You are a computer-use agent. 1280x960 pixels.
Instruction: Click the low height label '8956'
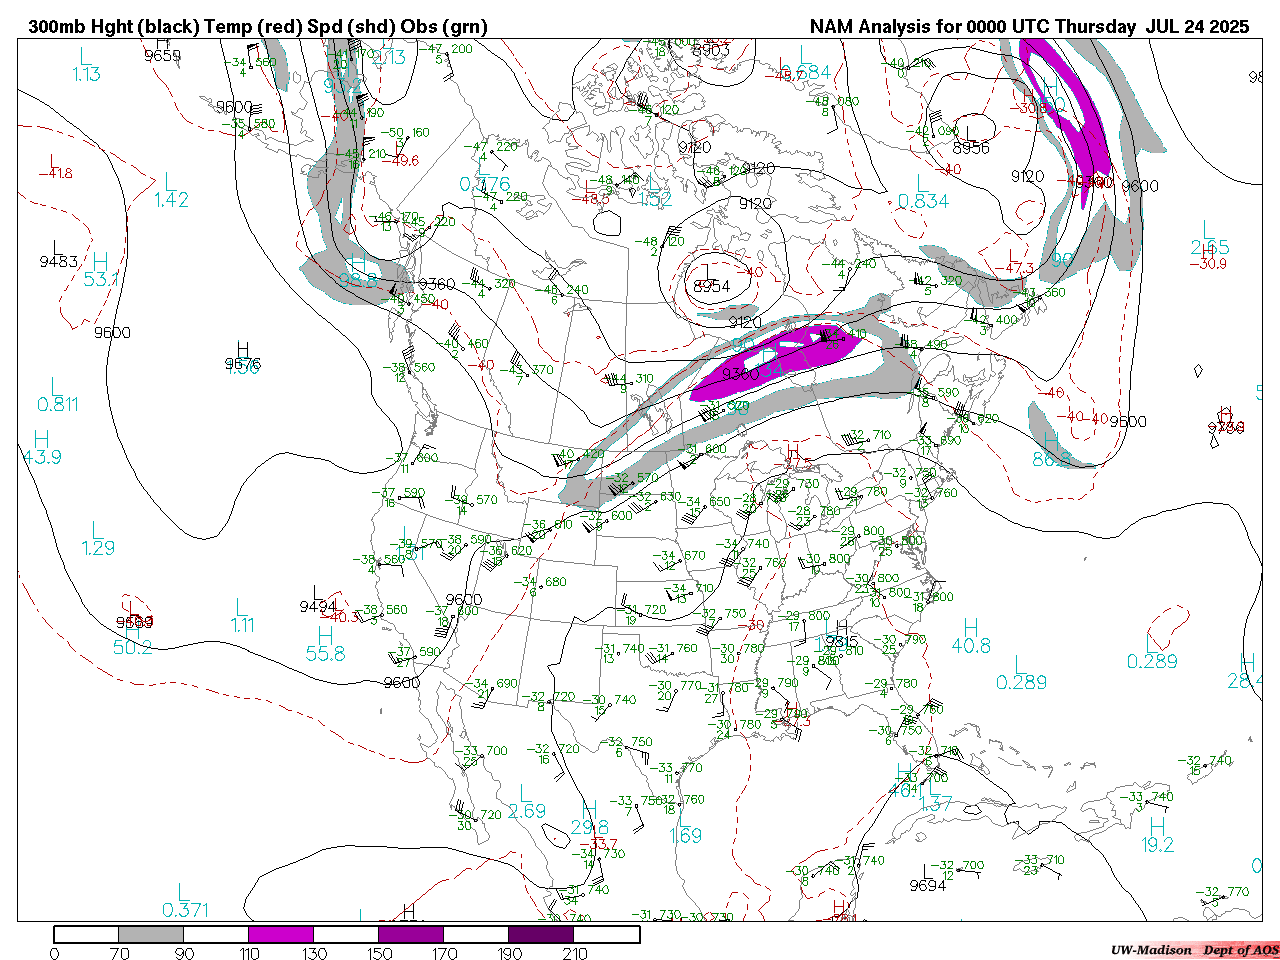point(971,148)
